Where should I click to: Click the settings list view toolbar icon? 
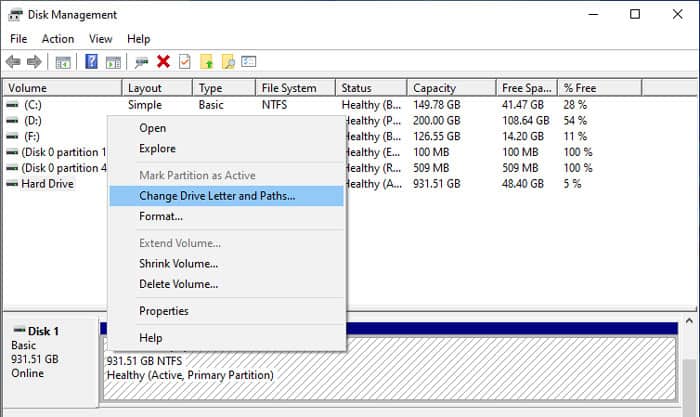coord(249,61)
